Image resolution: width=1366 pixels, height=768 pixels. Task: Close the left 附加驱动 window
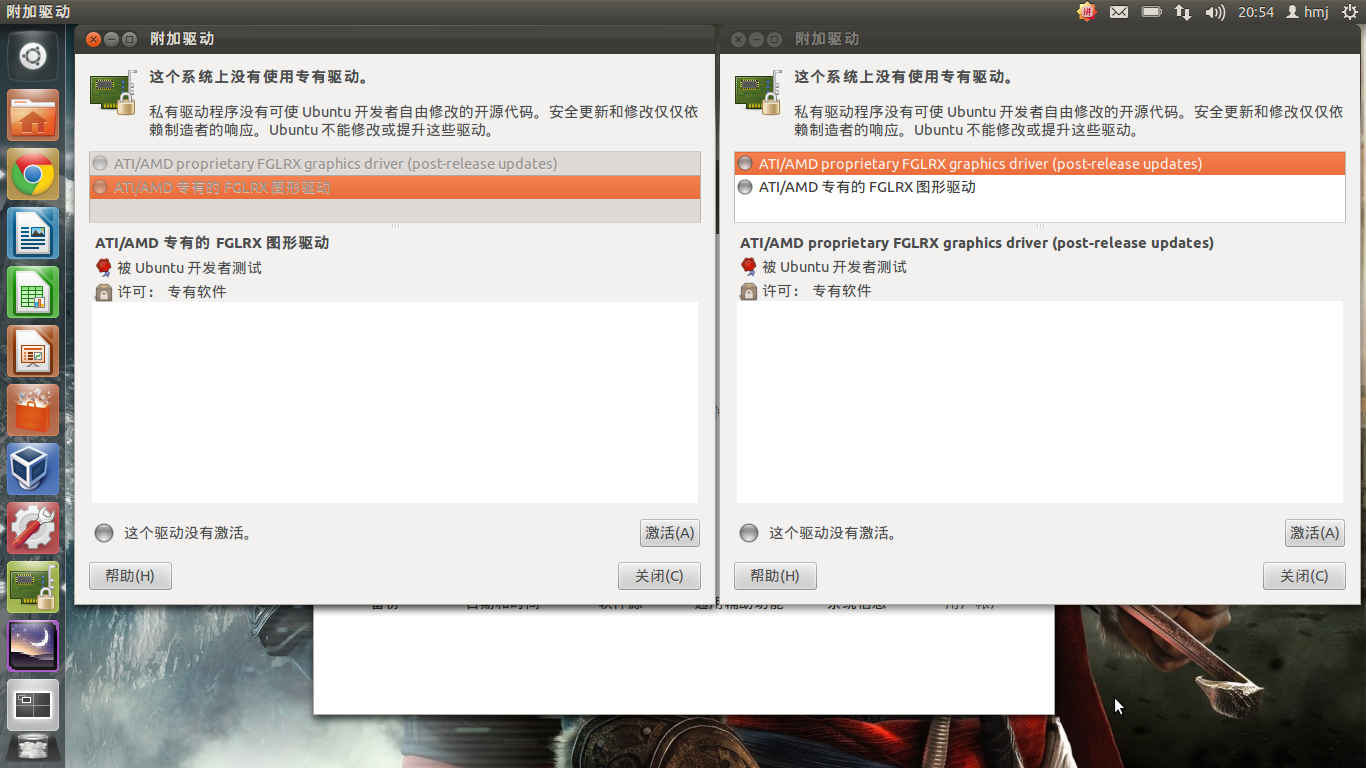pyautogui.click(x=93, y=39)
